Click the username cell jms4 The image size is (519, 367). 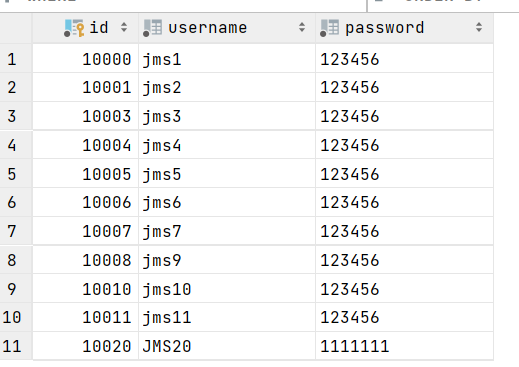click(x=227, y=145)
